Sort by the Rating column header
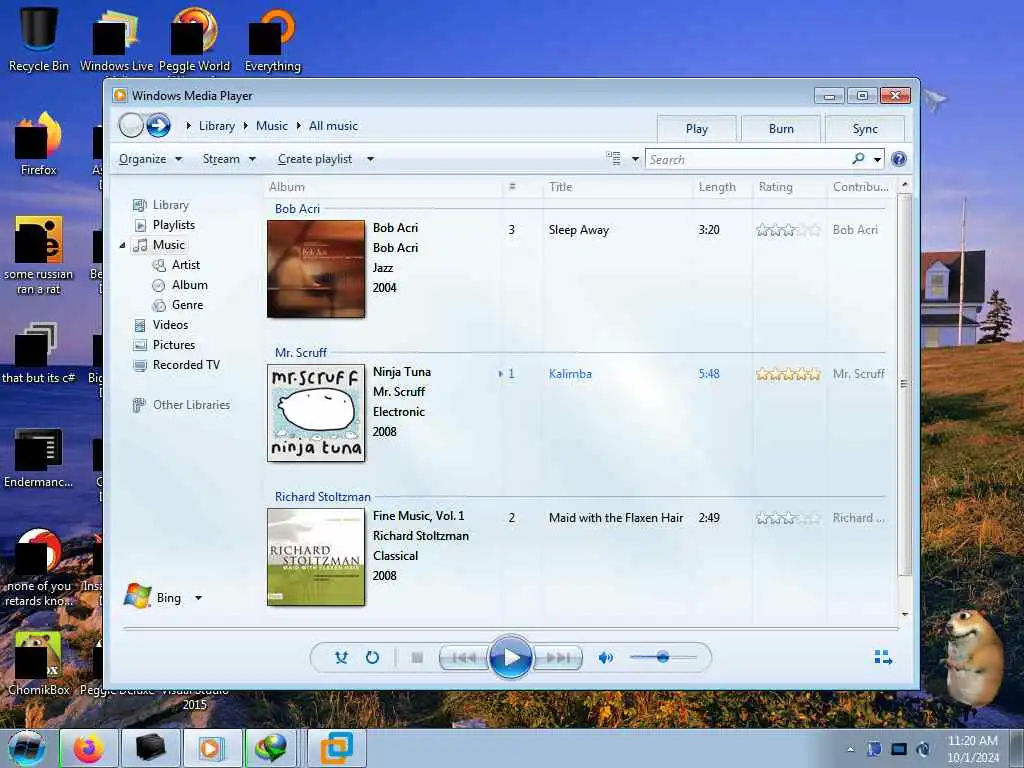This screenshot has height=768, width=1024. (x=790, y=187)
